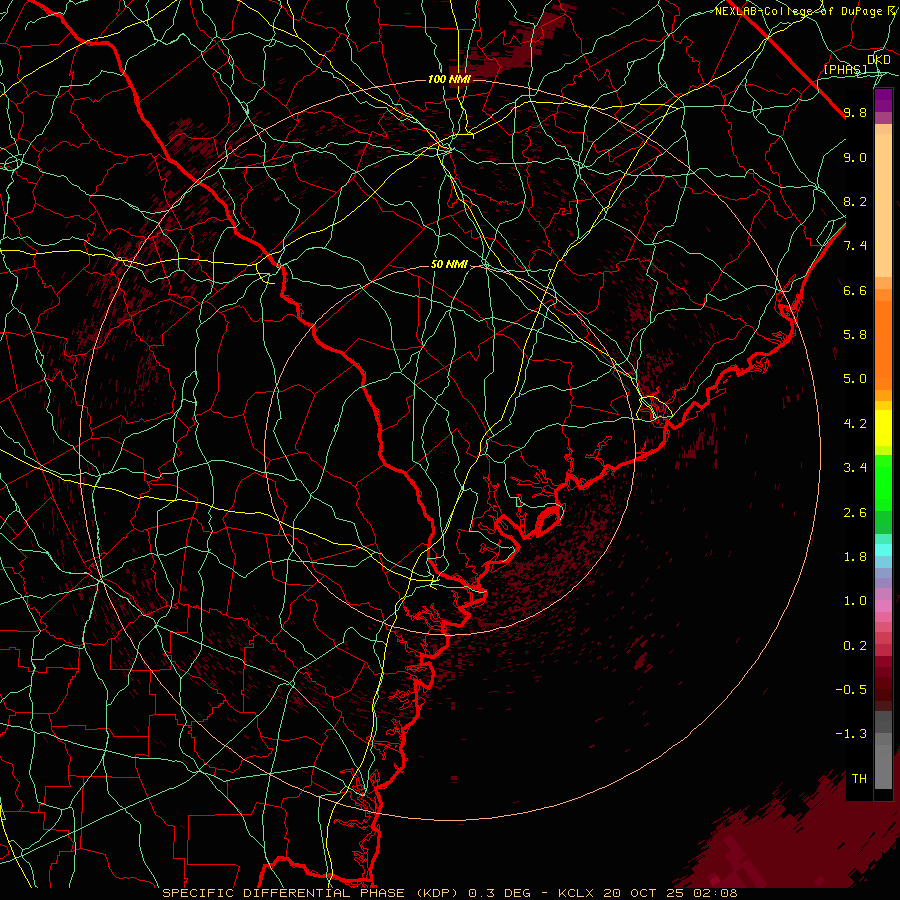Screen dimensions: 900x900
Task: Click the -1.3 legend value
Action: (851, 734)
